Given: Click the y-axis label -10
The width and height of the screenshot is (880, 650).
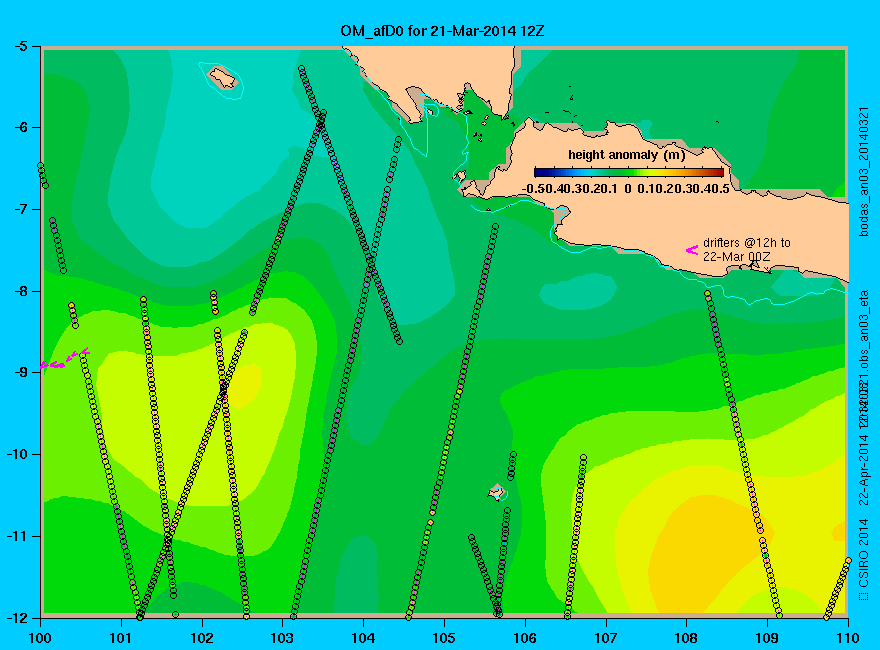Looking at the screenshot, I should (x=16, y=454).
